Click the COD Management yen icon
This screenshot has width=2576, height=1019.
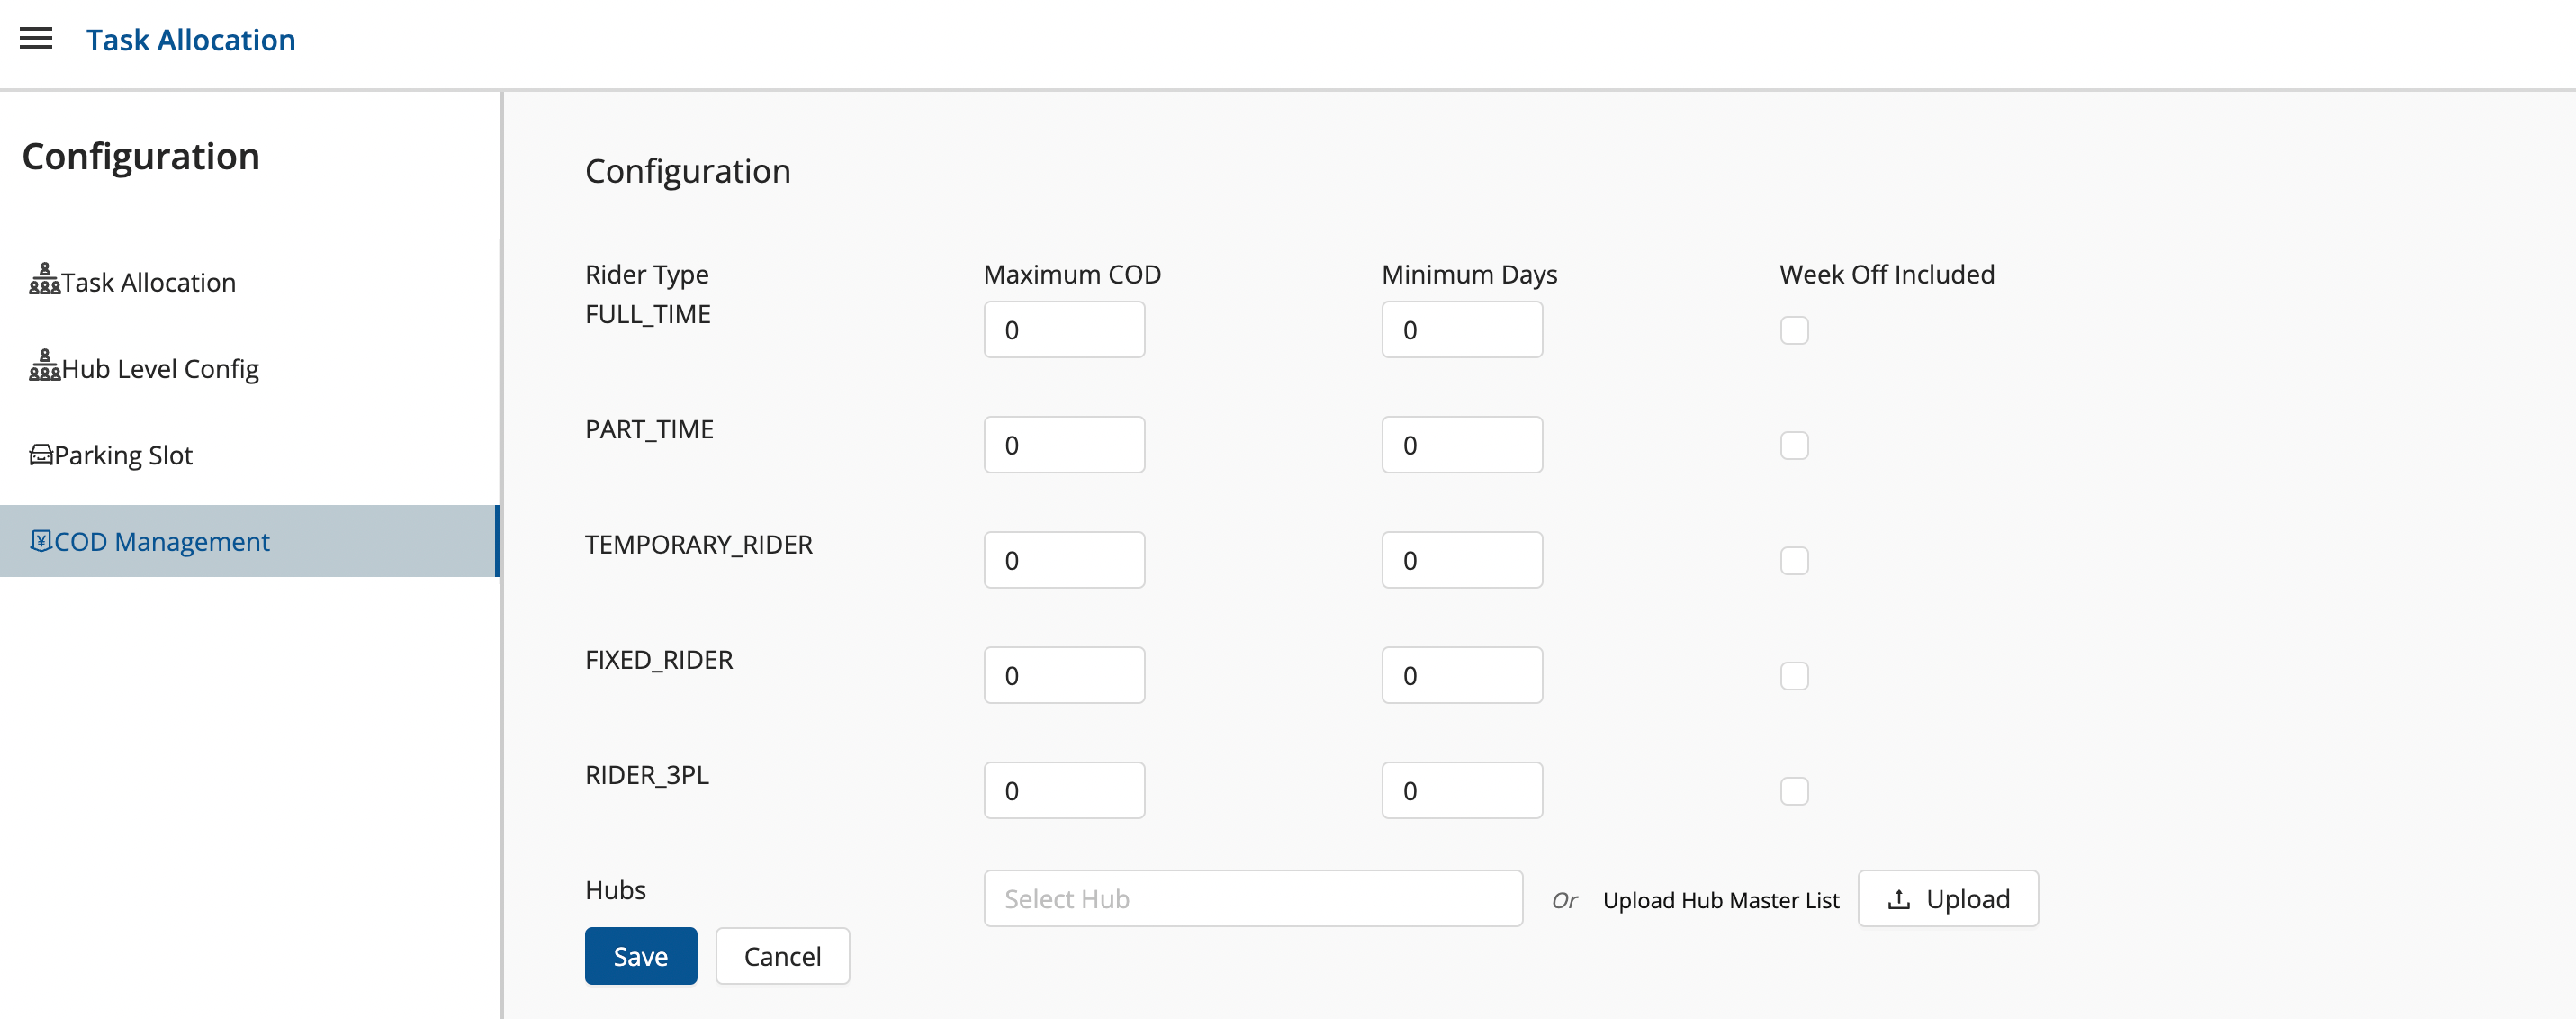click(40, 541)
